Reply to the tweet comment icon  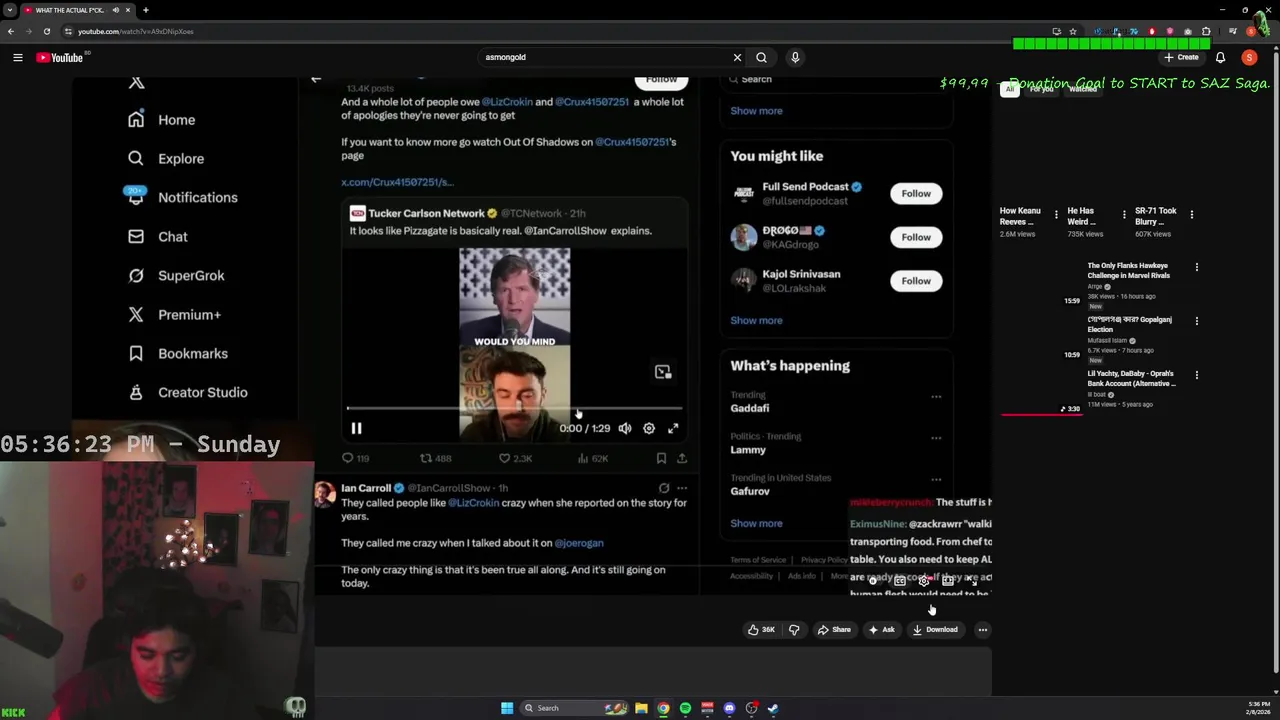pyautogui.click(x=348, y=458)
